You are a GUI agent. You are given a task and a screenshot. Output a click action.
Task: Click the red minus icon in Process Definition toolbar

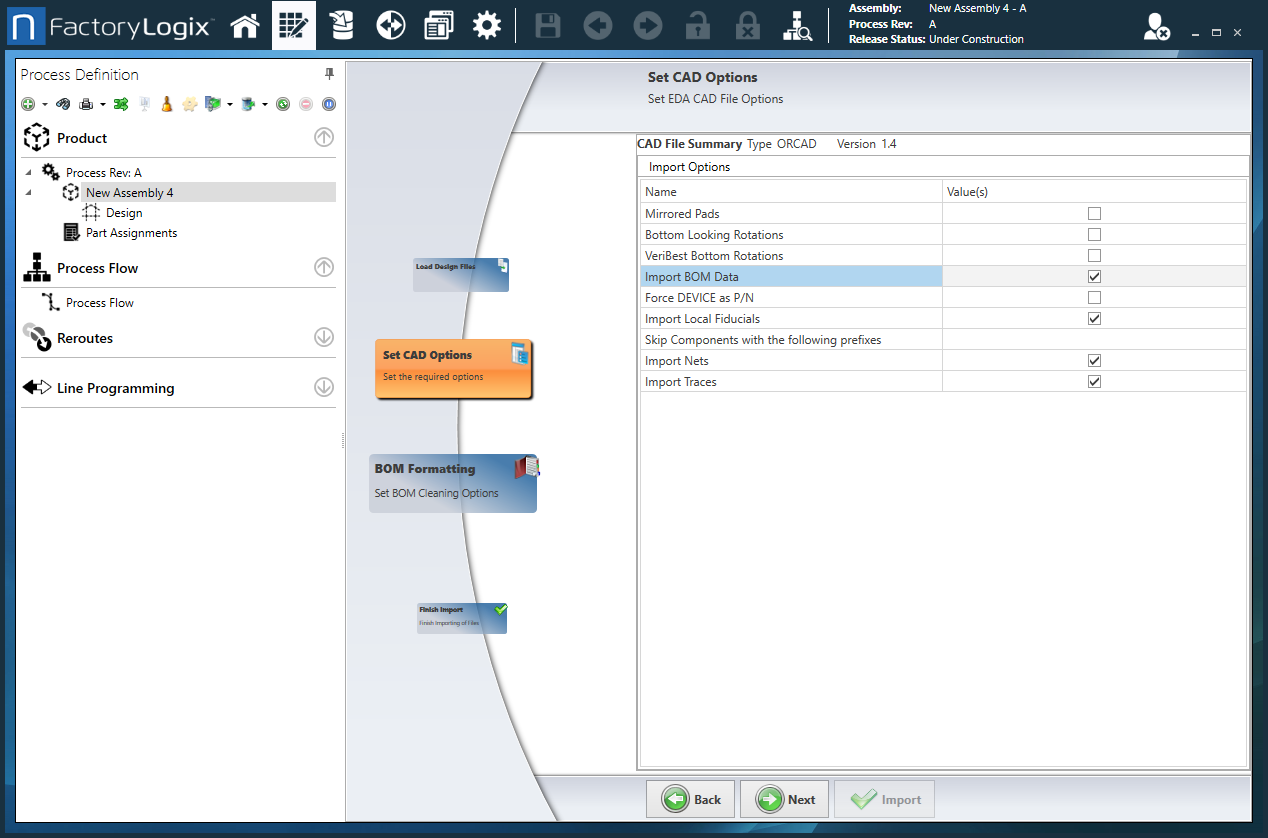tap(305, 103)
